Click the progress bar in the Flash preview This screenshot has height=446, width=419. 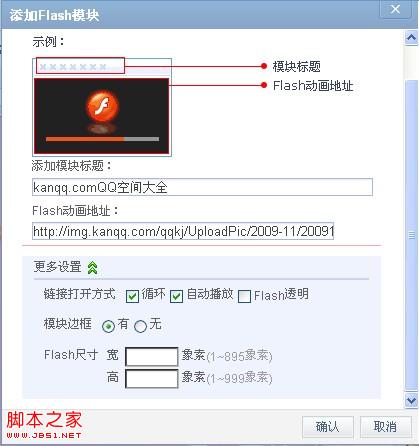pos(102,139)
